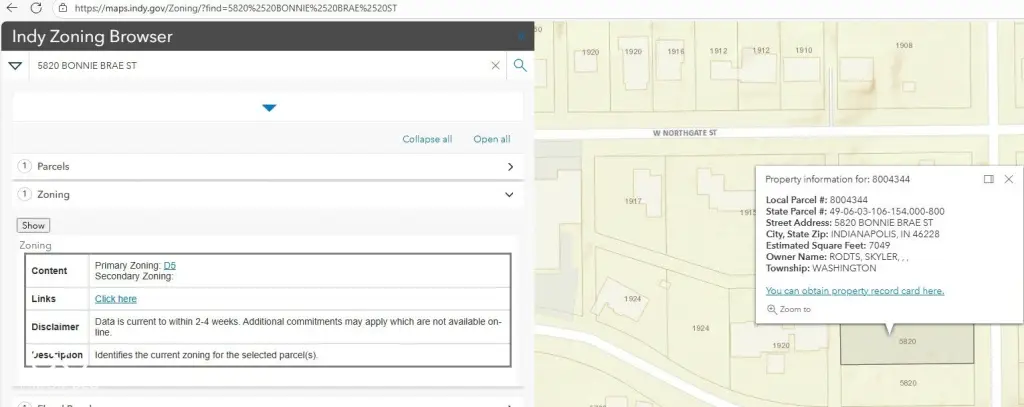This screenshot has height=407, width=1024.
Task: Click the magnifying glass search icon
Action: point(520,66)
